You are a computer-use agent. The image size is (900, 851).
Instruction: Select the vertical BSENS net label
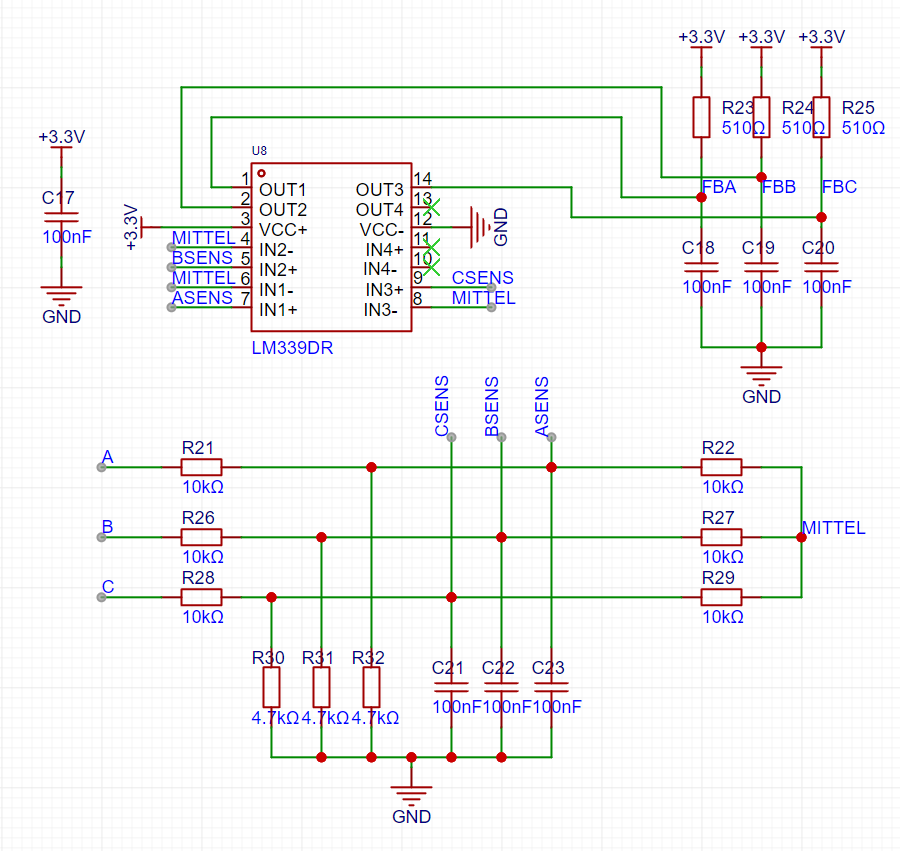click(491, 406)
